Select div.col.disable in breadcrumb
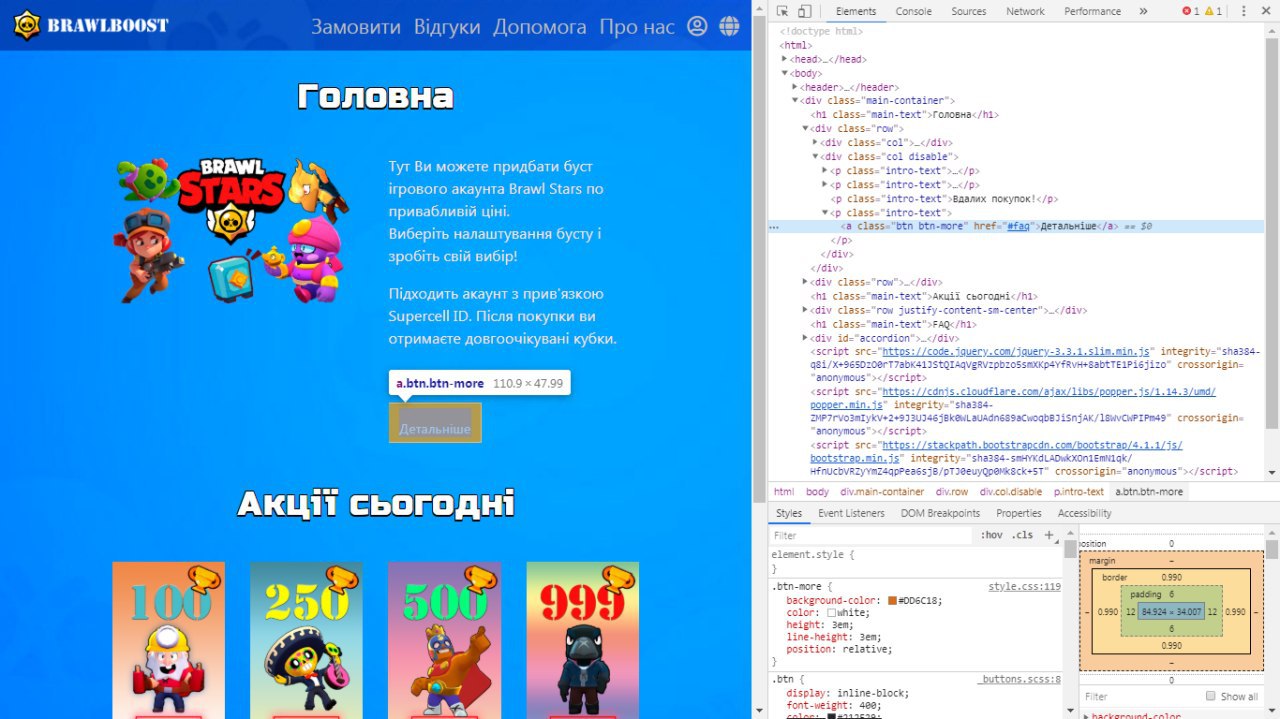1280x719 pixels. click(1010, 492)
